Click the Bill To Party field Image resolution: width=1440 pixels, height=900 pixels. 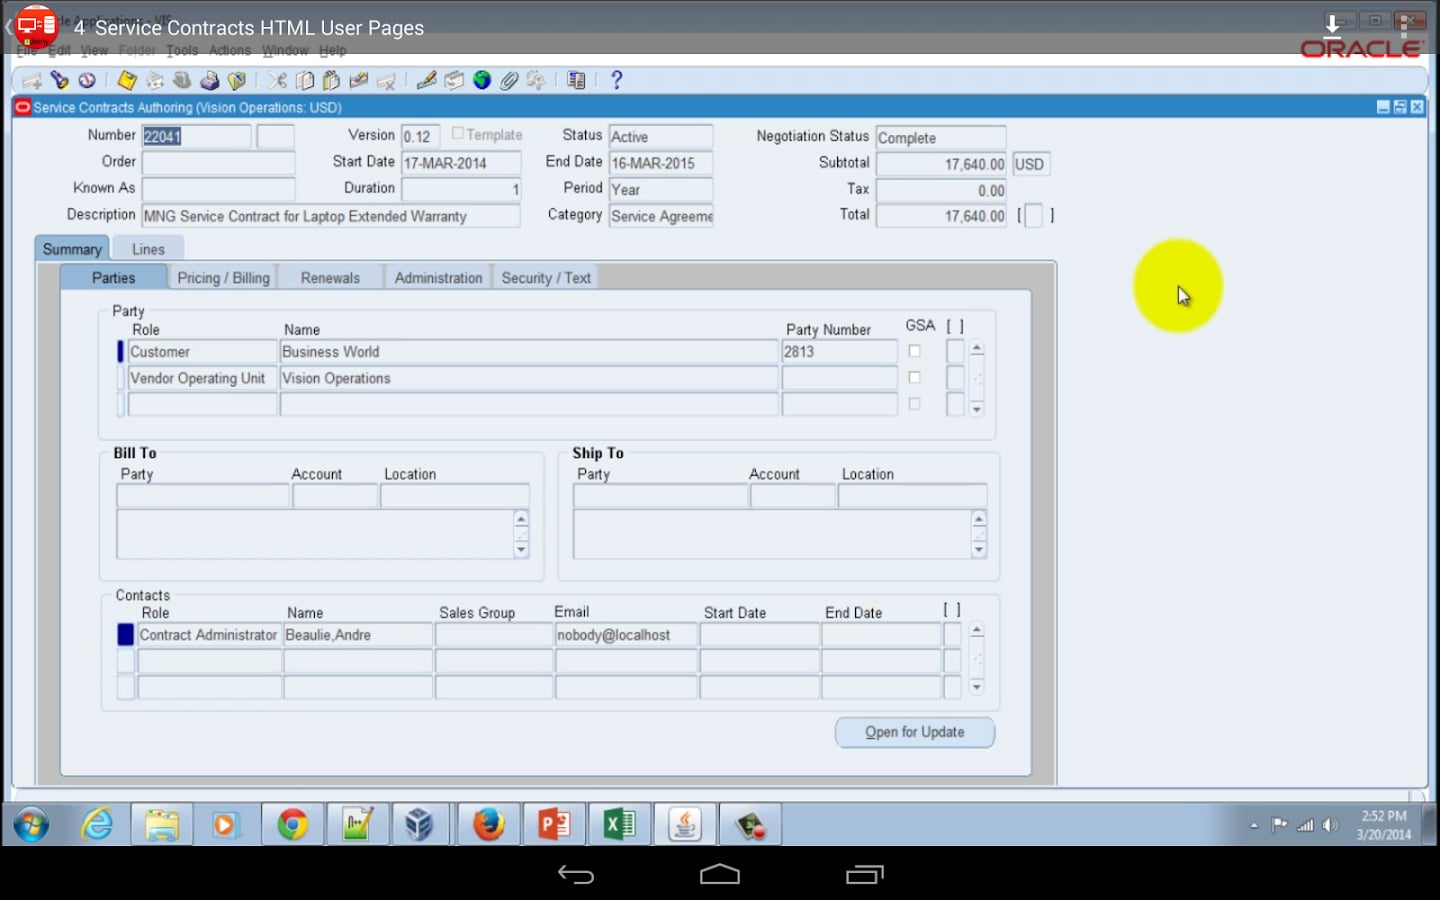pyautogui.click(x=203, y=496)
